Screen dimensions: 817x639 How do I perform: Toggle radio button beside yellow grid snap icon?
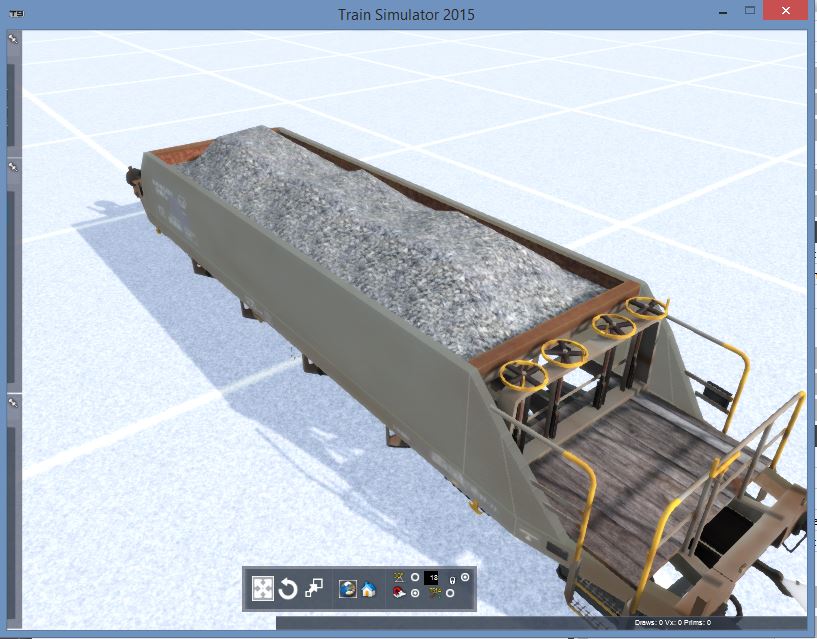click(450, 593)
